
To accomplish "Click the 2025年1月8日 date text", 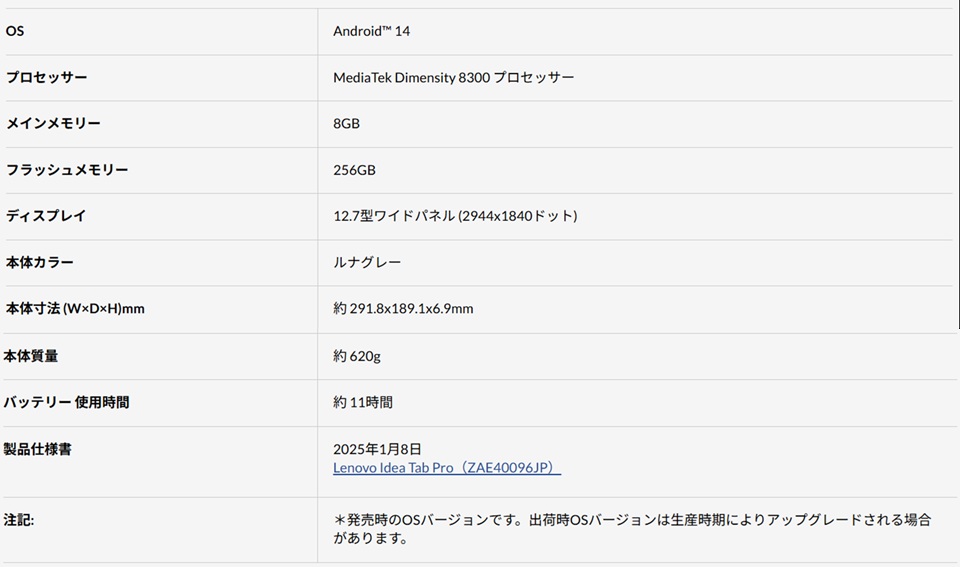I will tap(377, 449).
